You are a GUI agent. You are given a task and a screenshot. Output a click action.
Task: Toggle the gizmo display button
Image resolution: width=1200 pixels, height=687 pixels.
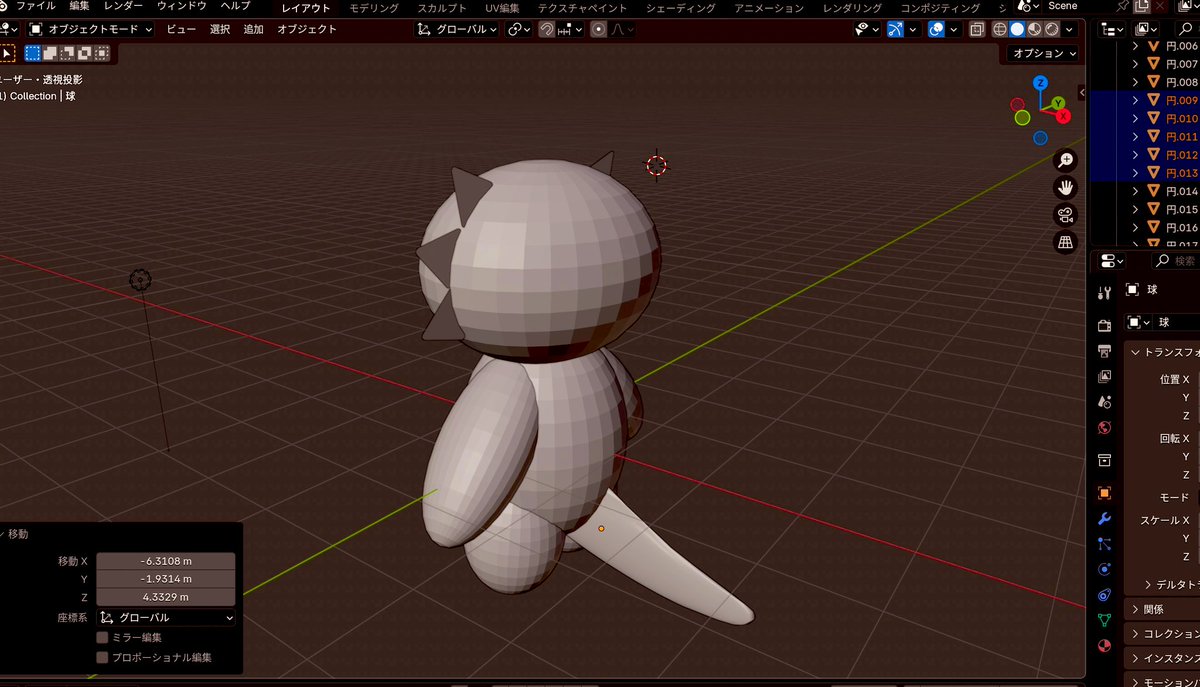pyautogui.click(x=895, y=29)
